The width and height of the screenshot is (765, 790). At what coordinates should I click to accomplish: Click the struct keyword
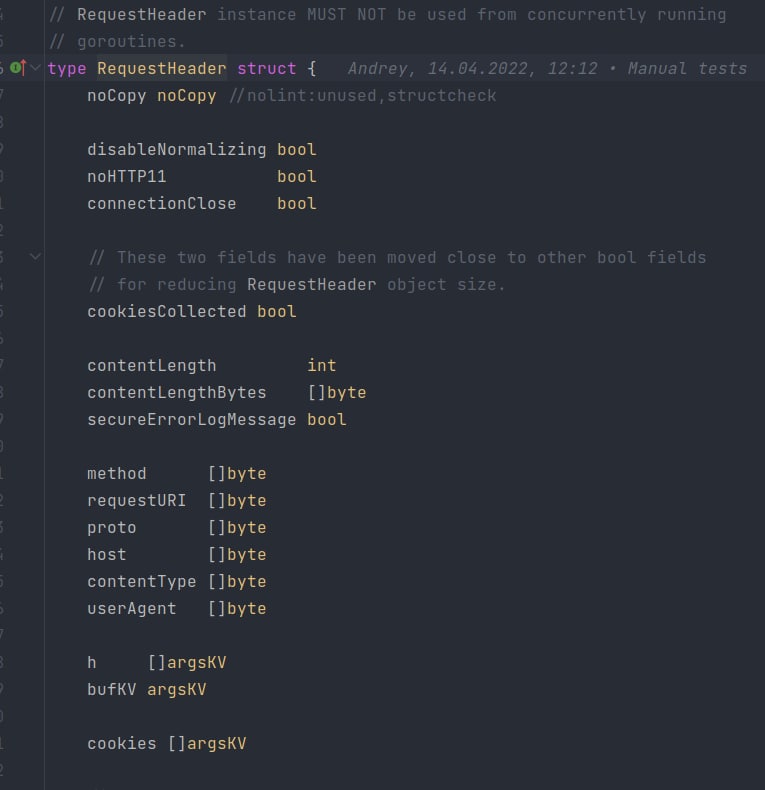(267, 69)
